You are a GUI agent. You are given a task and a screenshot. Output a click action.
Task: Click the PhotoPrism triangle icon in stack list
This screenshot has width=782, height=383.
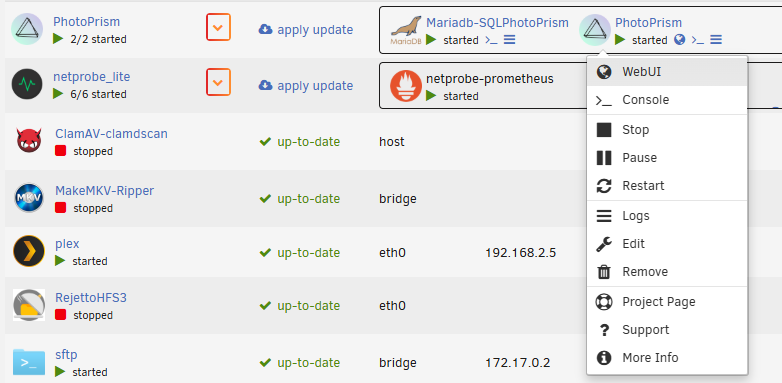pos(27,29)
